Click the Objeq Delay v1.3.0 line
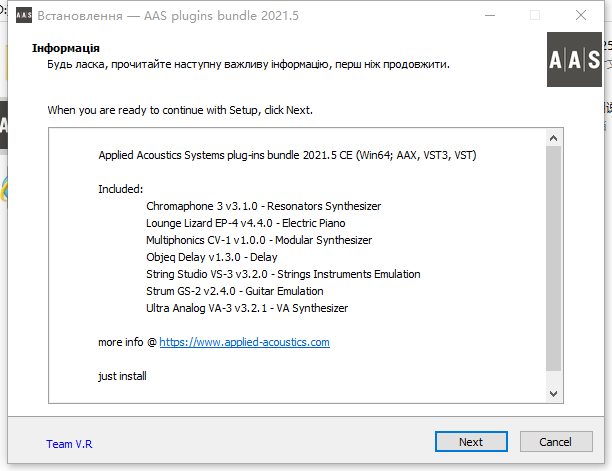The height and width of the screenshot is (471, 612). click(x=212, y=257)
